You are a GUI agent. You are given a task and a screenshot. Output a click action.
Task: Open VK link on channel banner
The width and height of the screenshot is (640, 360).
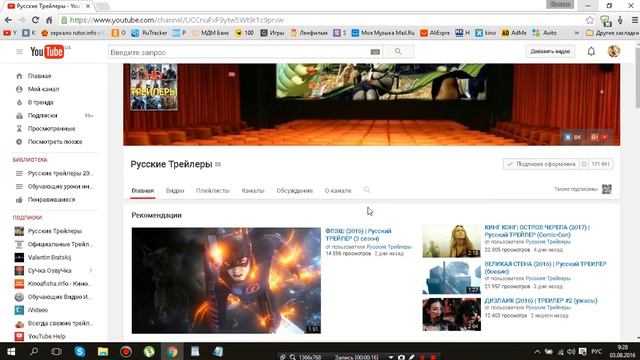click(573, 137)
